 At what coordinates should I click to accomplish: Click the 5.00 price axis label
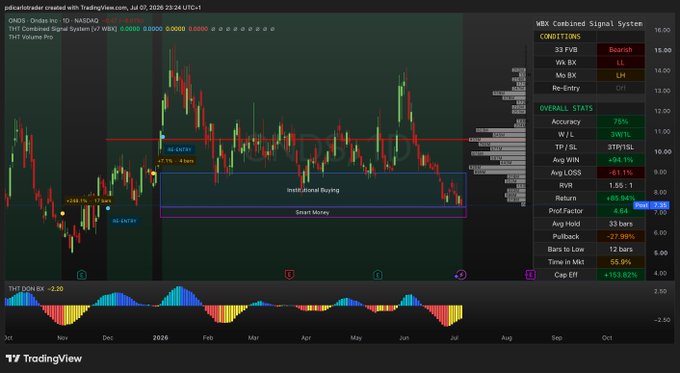tap(660, 253)
